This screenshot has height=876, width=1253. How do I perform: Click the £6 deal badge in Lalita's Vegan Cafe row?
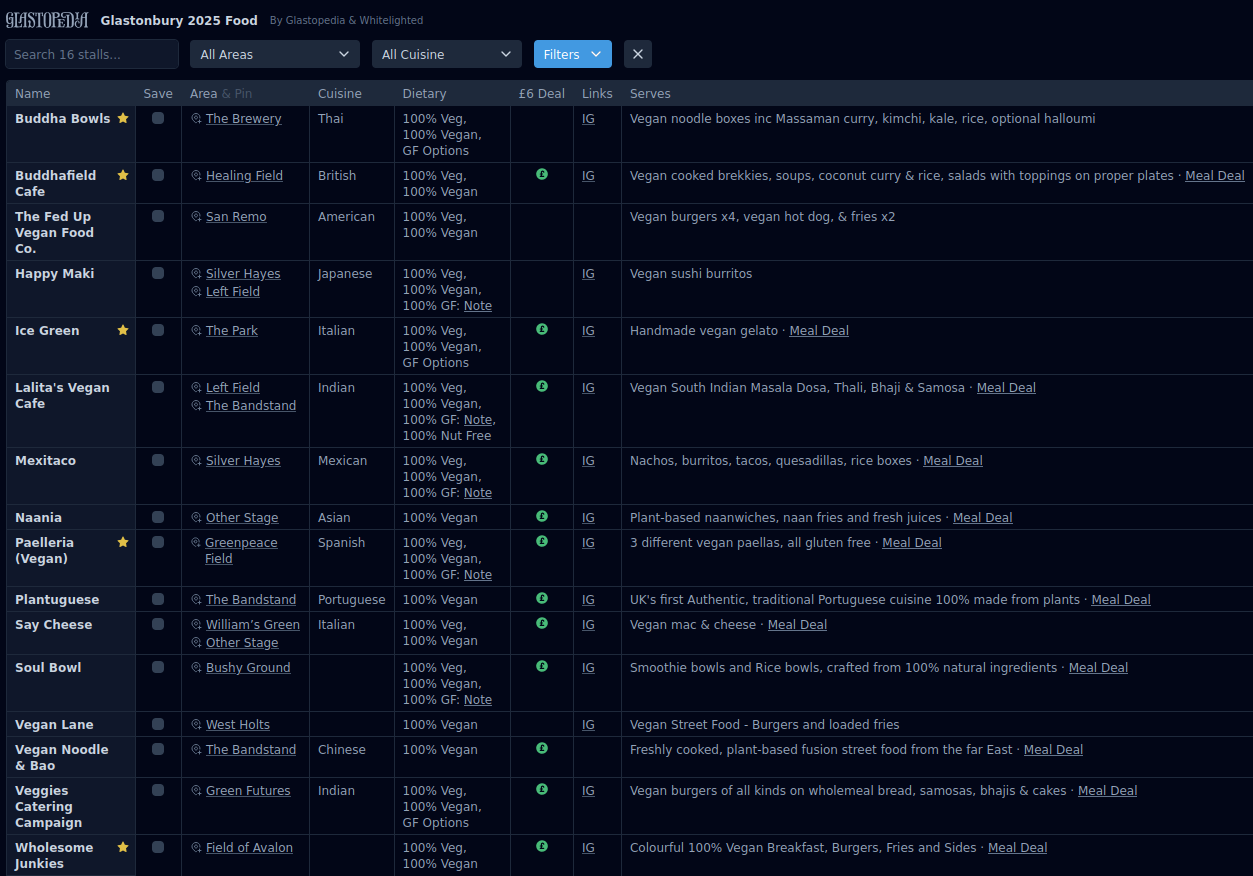tap(542, 386)
